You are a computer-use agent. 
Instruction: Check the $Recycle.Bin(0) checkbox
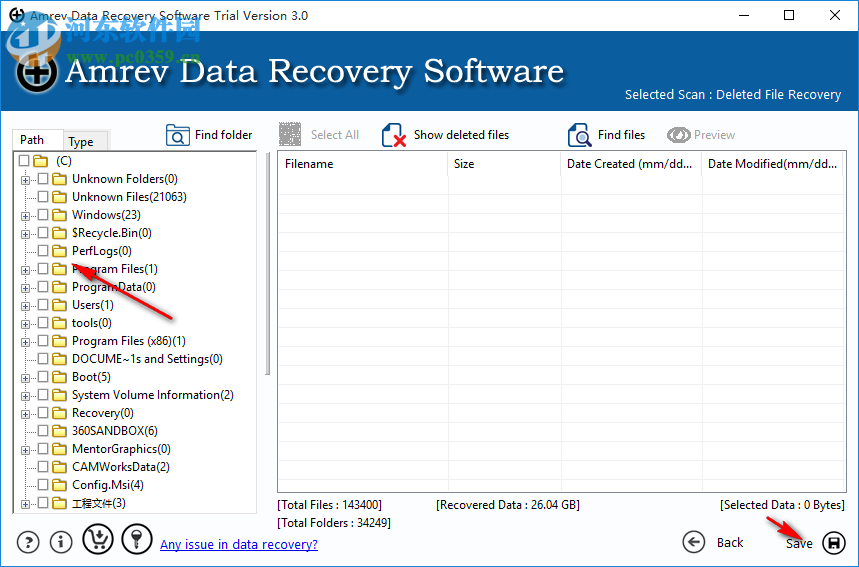[43, 233]
